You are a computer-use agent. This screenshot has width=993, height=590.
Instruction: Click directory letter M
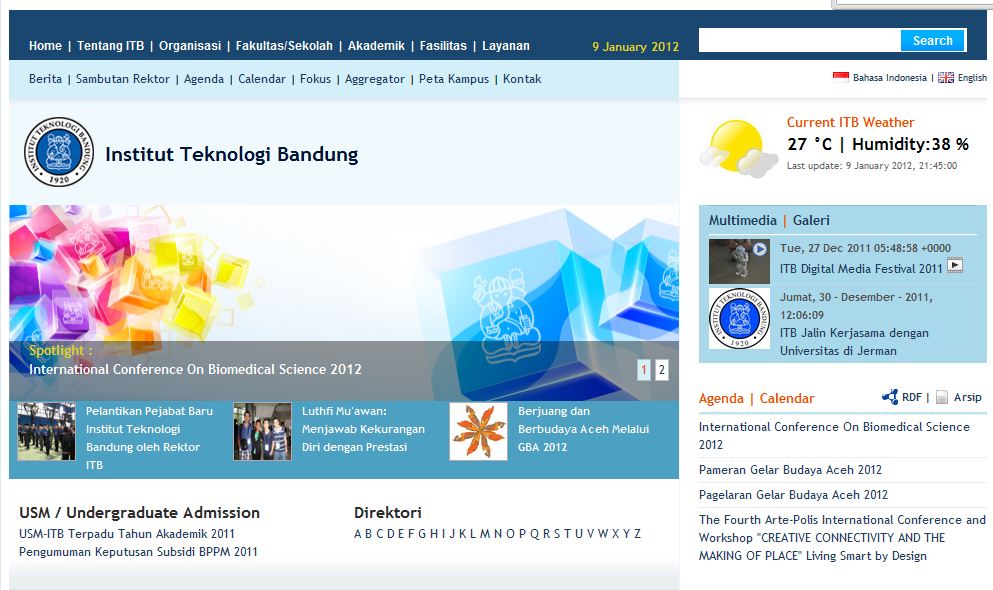click(x=484, y=534)
